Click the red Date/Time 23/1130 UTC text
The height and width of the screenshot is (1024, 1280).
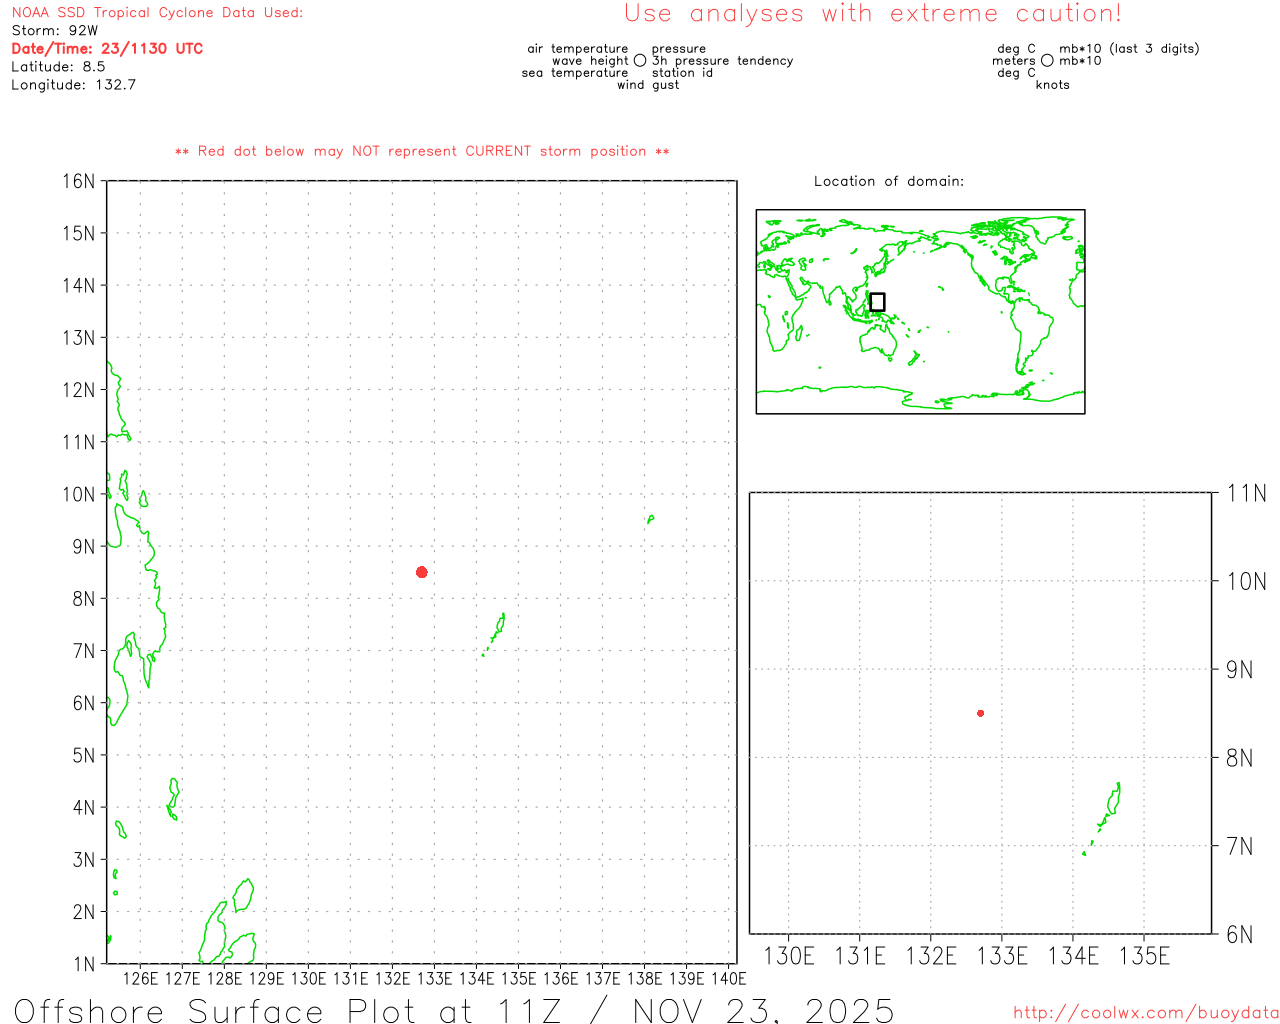tap(107, 49)
